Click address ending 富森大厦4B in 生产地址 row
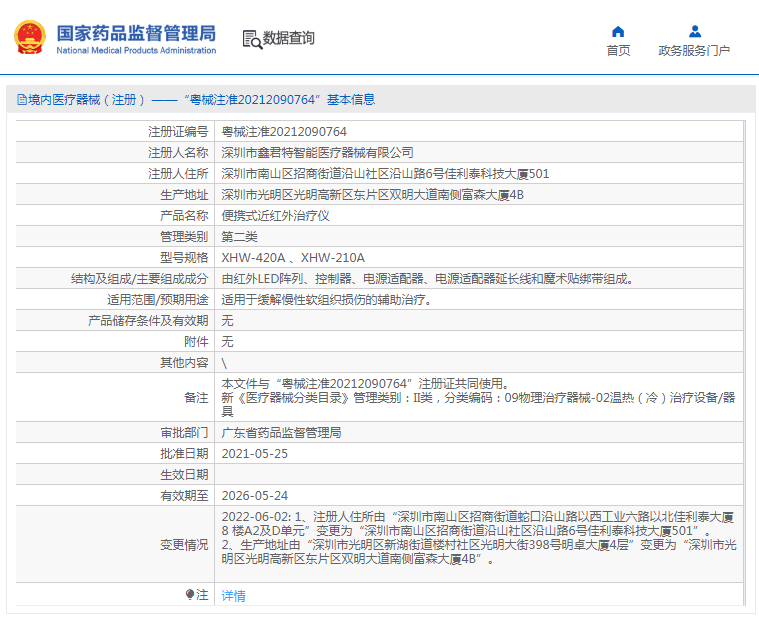Image resolution: width=759 pixels, height=623 pixels. pos(373,195)
